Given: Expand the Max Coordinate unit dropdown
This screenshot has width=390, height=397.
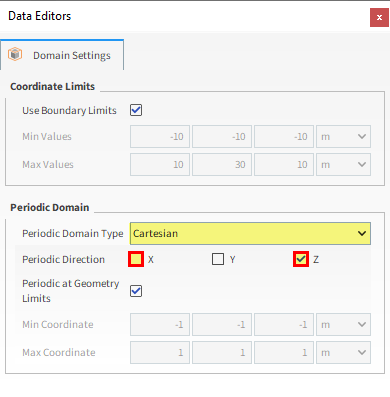Looking at the screenshot, I should (343, 352).
